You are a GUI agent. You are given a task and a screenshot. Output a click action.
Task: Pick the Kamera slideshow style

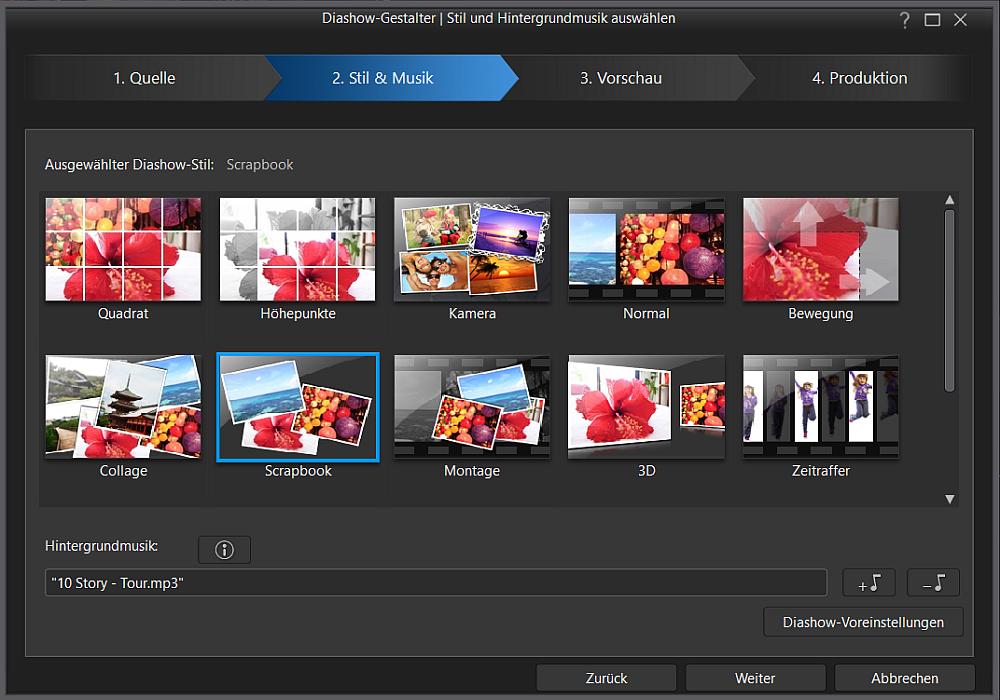[x=472, y=250]
